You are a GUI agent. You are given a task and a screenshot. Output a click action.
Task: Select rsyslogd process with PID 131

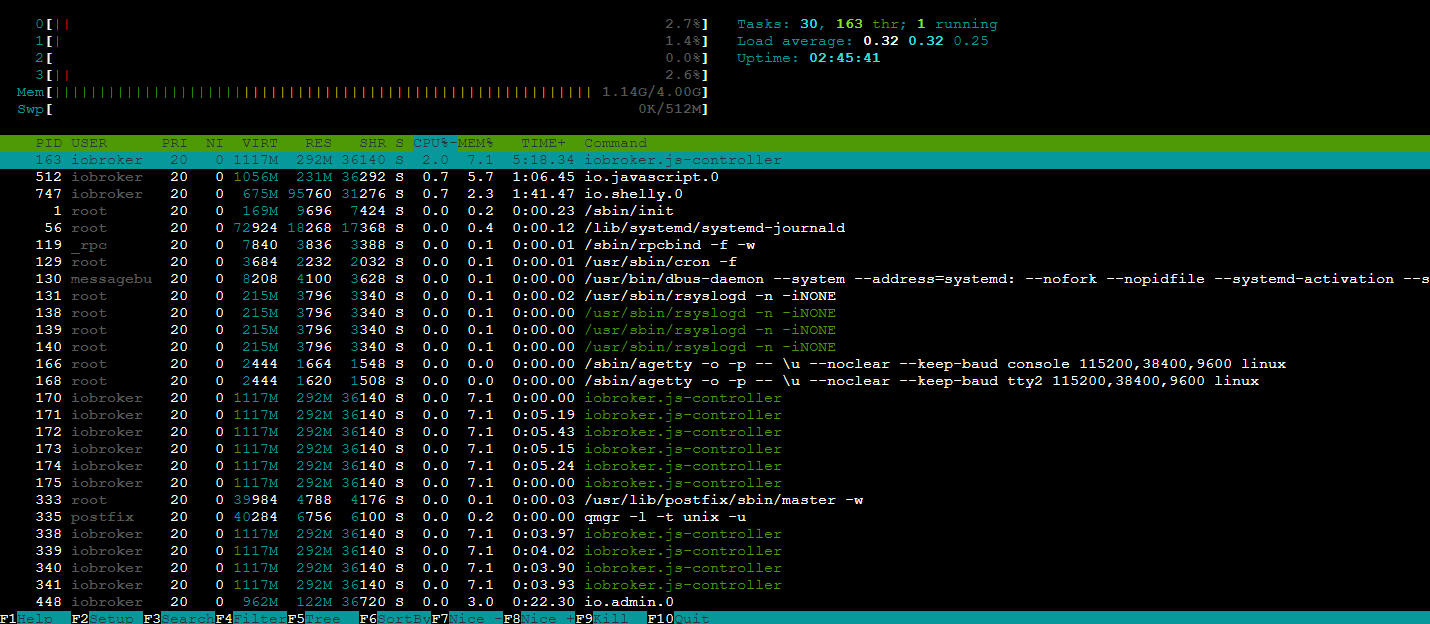click(715, 296)
